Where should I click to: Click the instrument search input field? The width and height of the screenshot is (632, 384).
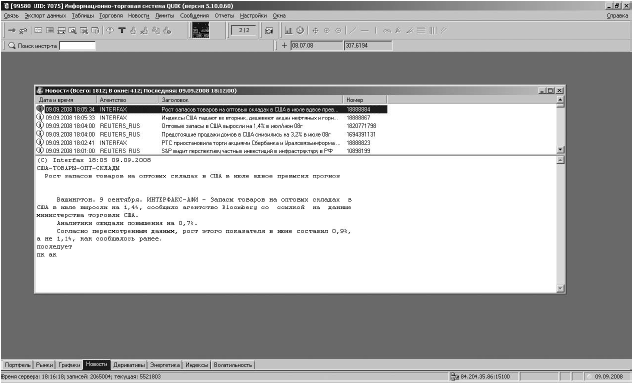pyautogui.click(x=77, y=46)
